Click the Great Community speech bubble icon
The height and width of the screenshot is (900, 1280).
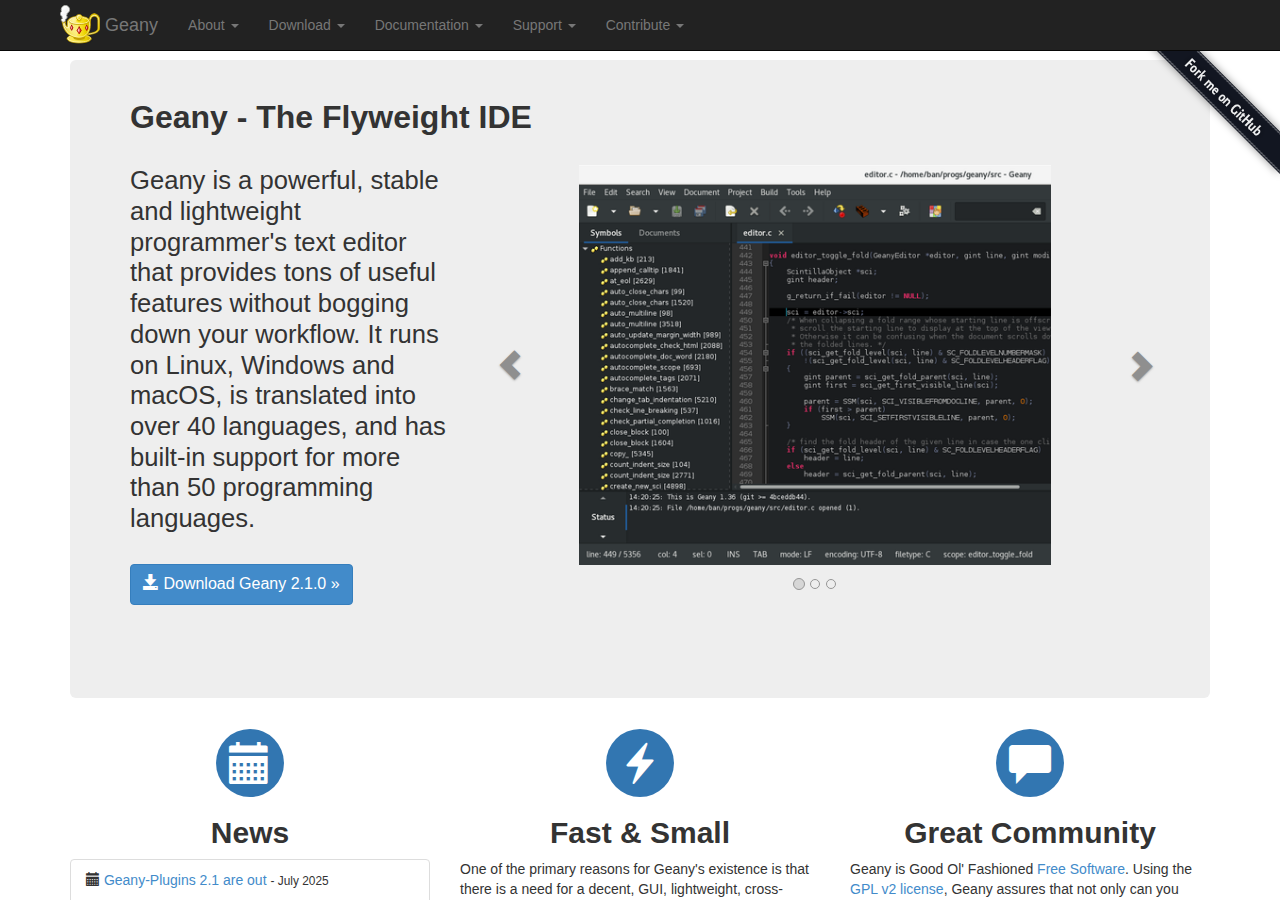point(1030,763)
